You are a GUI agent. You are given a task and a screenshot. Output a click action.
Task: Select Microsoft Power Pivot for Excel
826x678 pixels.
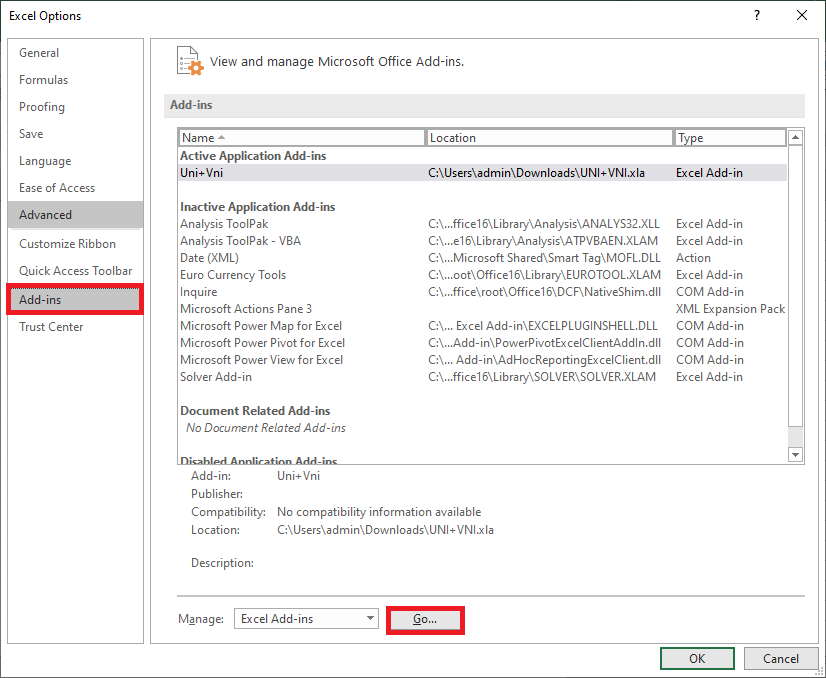(x=483, y=342)
